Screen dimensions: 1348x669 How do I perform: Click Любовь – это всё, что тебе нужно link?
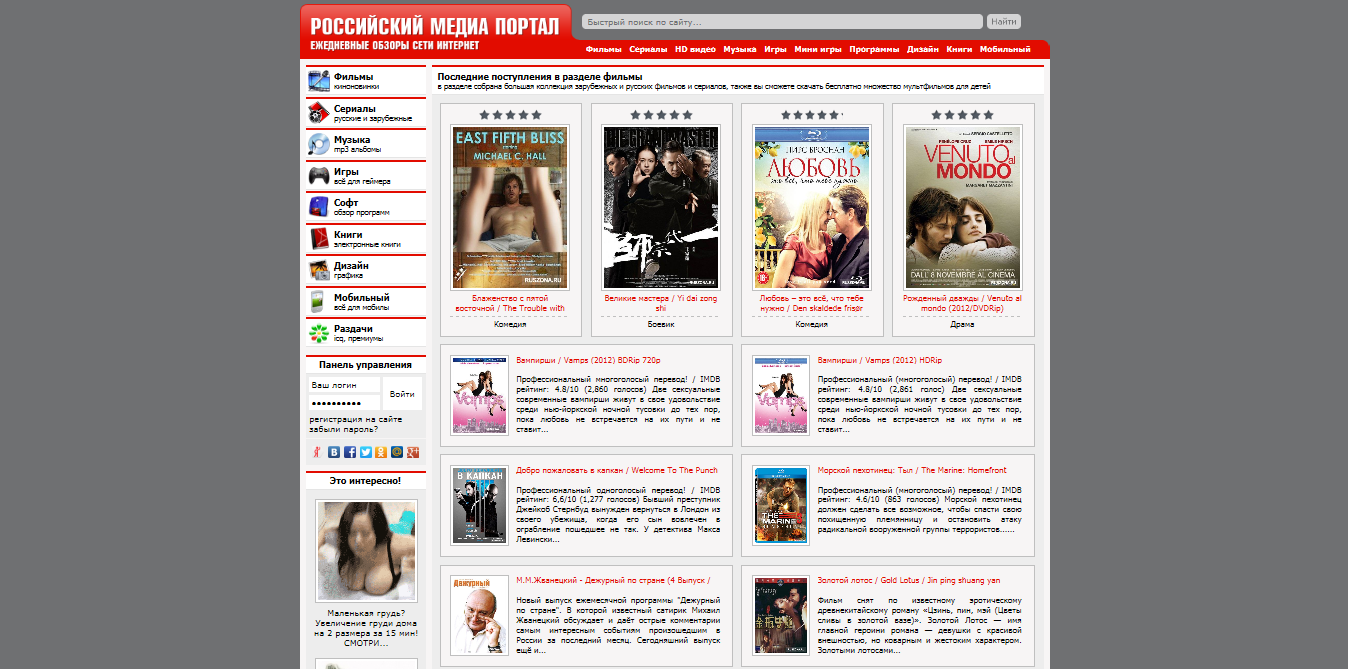[x=812, y=303]
